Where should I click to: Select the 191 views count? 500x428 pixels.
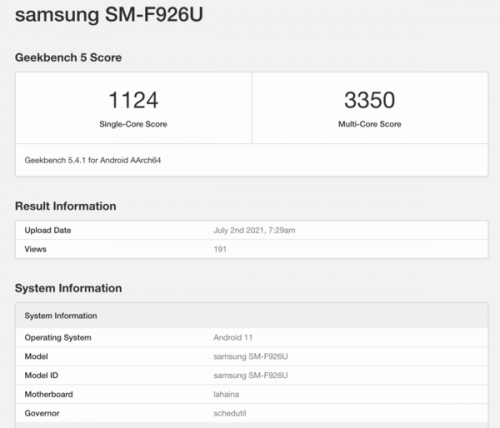coord(220,249)
